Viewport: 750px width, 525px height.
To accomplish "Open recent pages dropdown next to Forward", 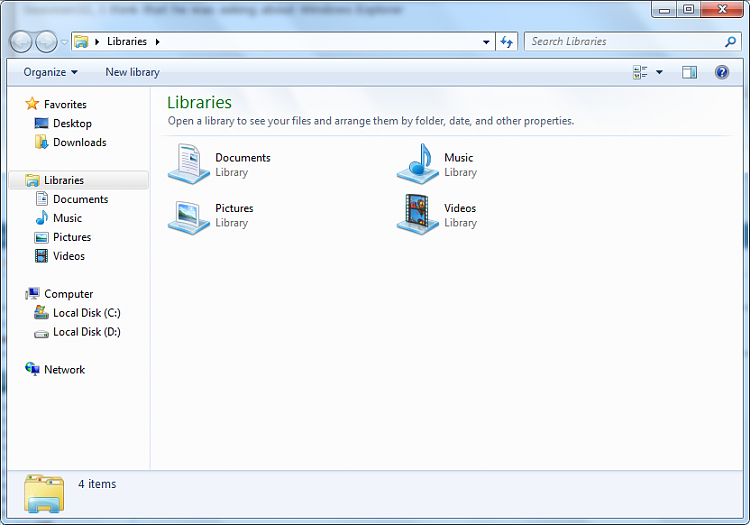I will coord(64,42).
